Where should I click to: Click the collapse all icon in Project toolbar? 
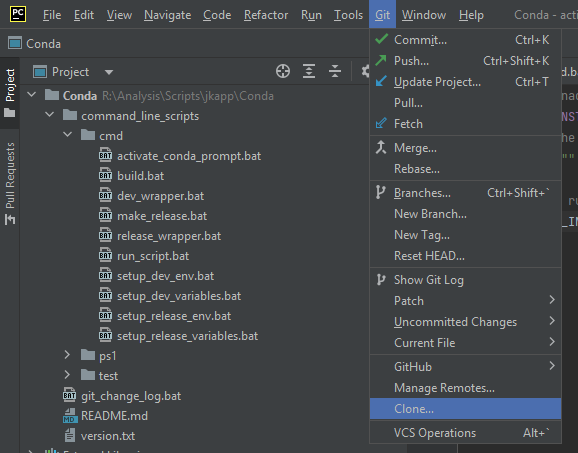coord(335,71)
